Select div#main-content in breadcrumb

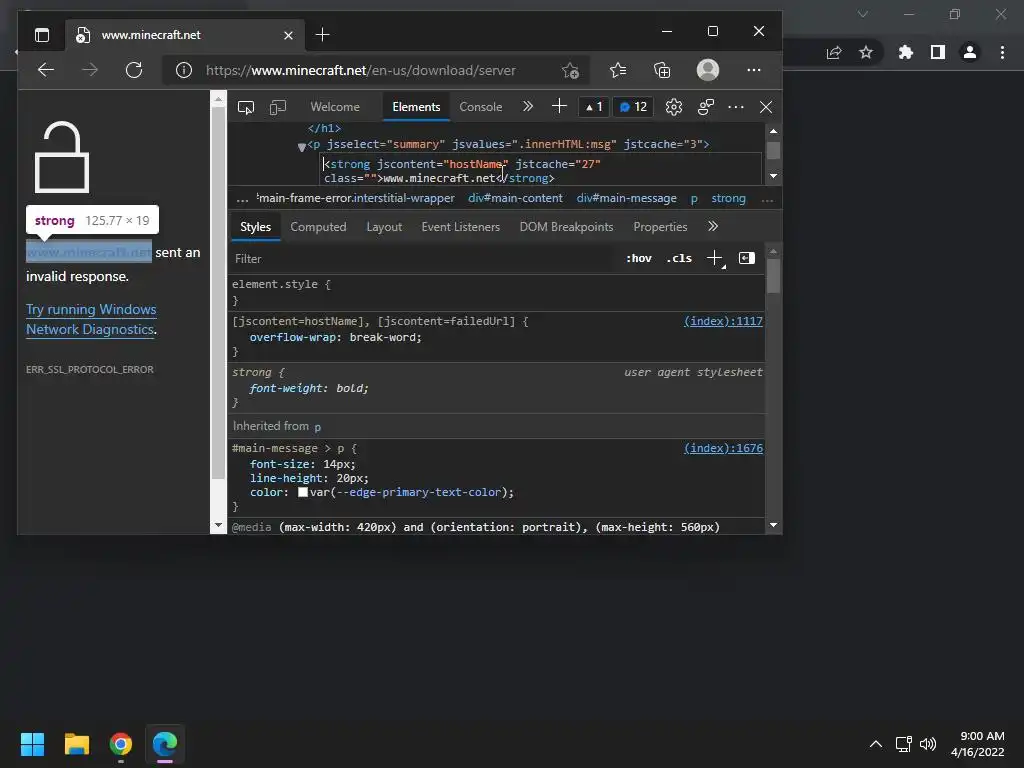515,198
